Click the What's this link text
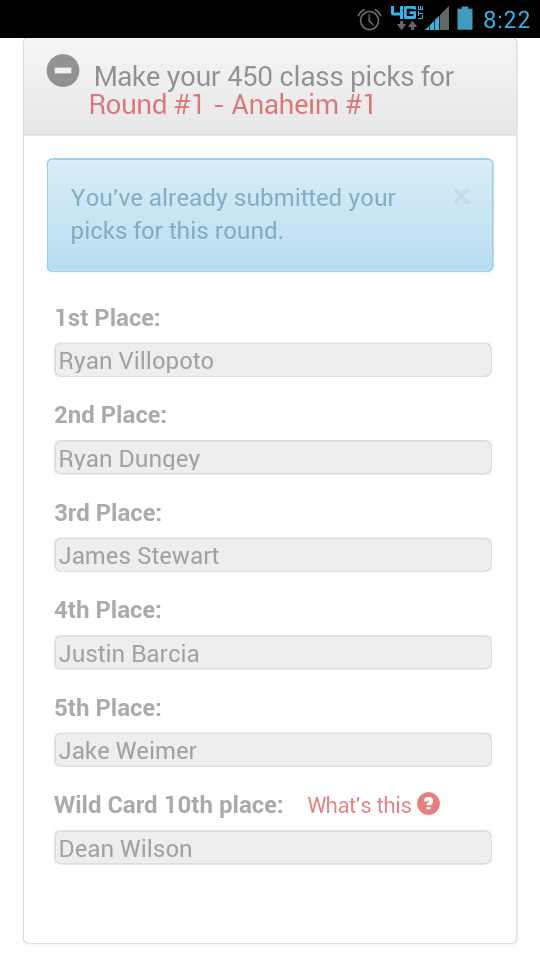 [x=359, y=805]
